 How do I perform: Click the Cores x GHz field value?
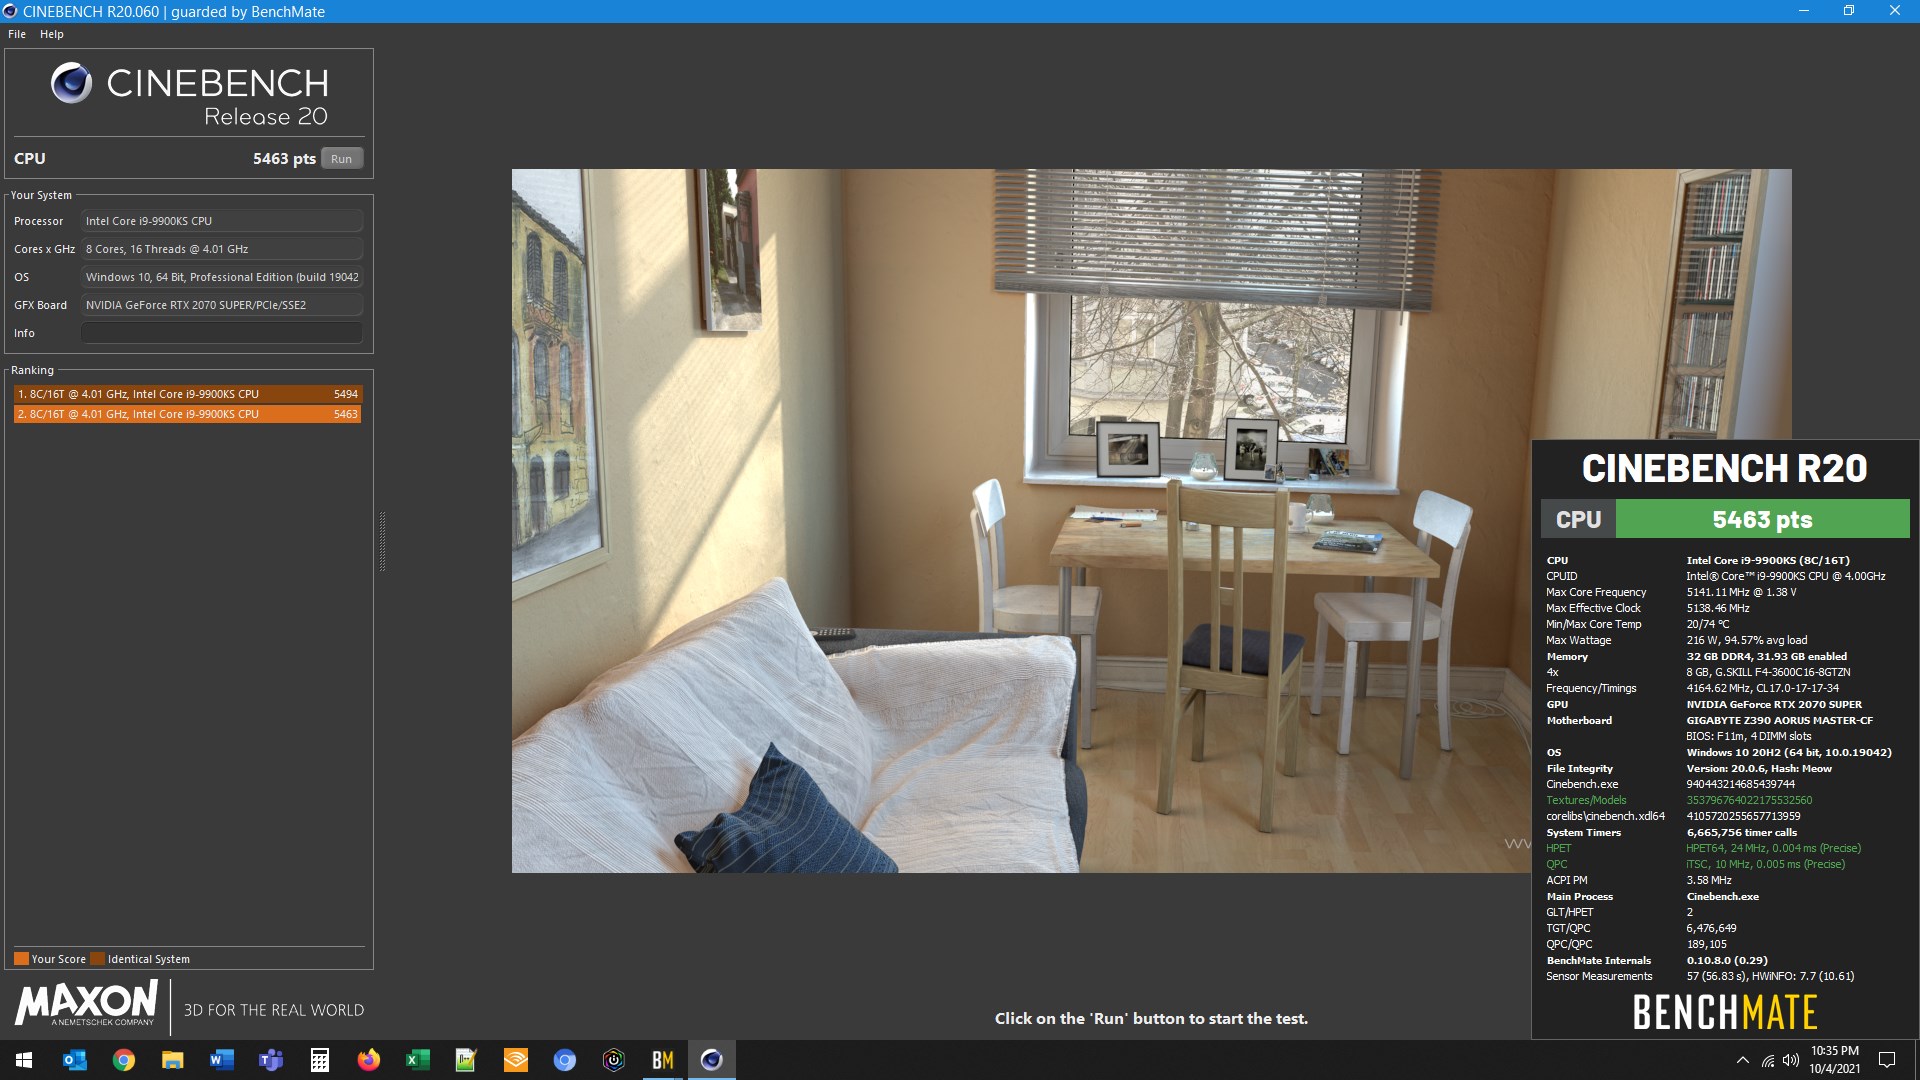[x=222, y=249]
